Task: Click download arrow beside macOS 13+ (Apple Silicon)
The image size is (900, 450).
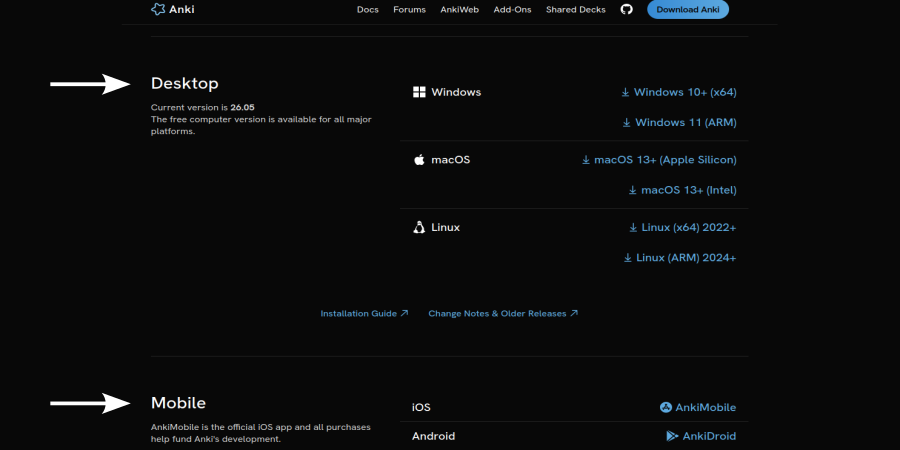Action: [x=585, y=160]
